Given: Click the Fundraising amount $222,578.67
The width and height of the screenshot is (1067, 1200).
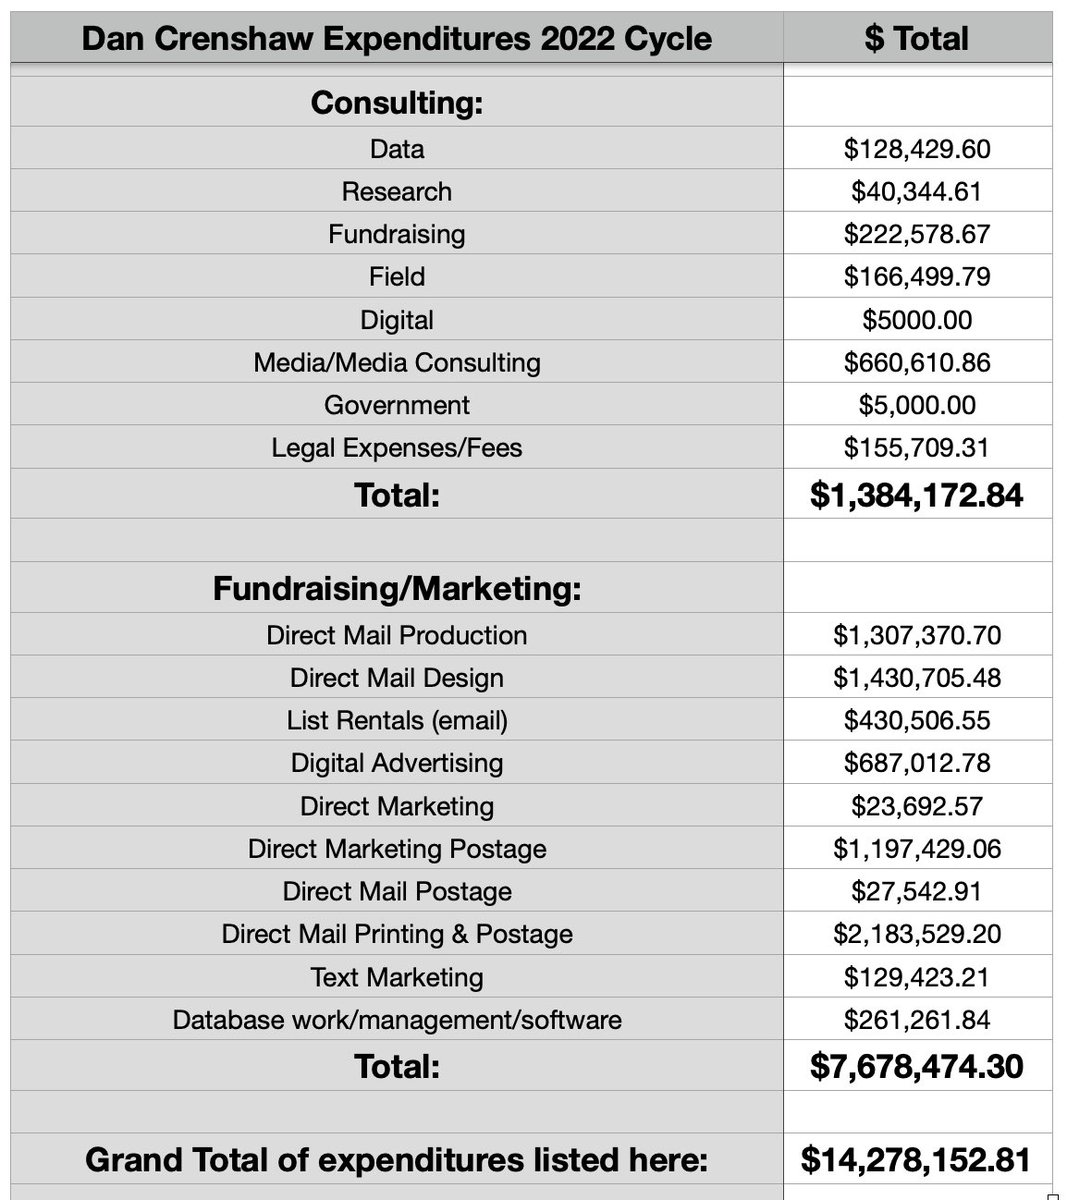Looking at the screenshot, I should point(916,234).
